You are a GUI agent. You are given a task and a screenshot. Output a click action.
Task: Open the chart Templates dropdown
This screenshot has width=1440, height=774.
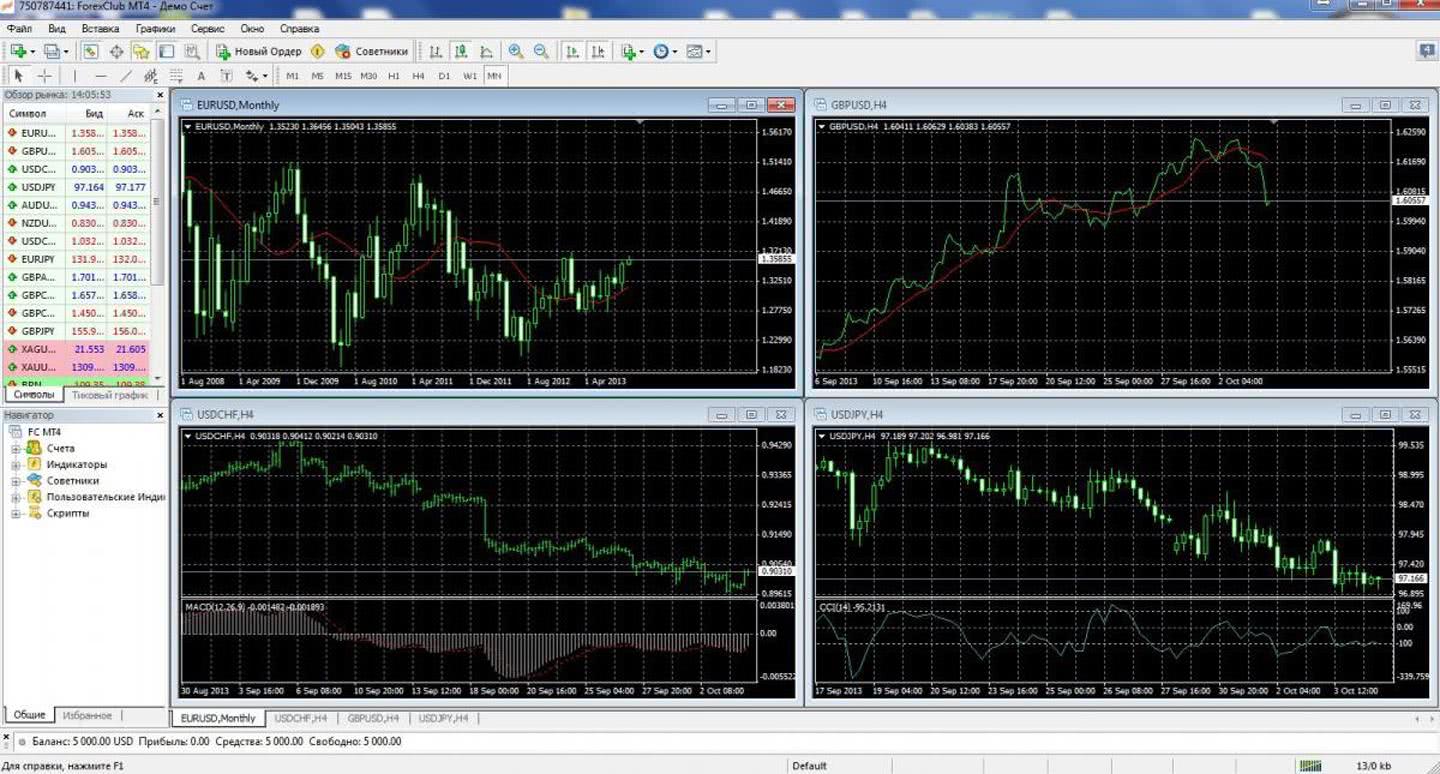point(699,52)
